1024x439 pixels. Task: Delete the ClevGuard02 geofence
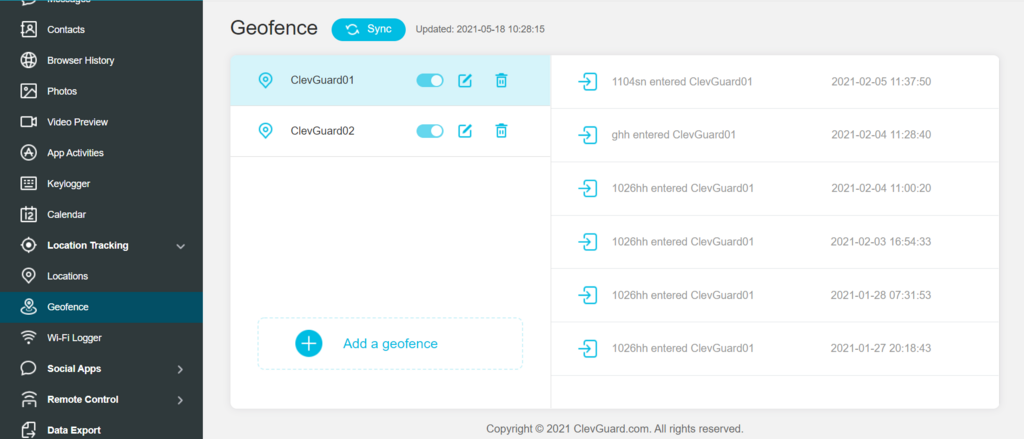[501, 131]
